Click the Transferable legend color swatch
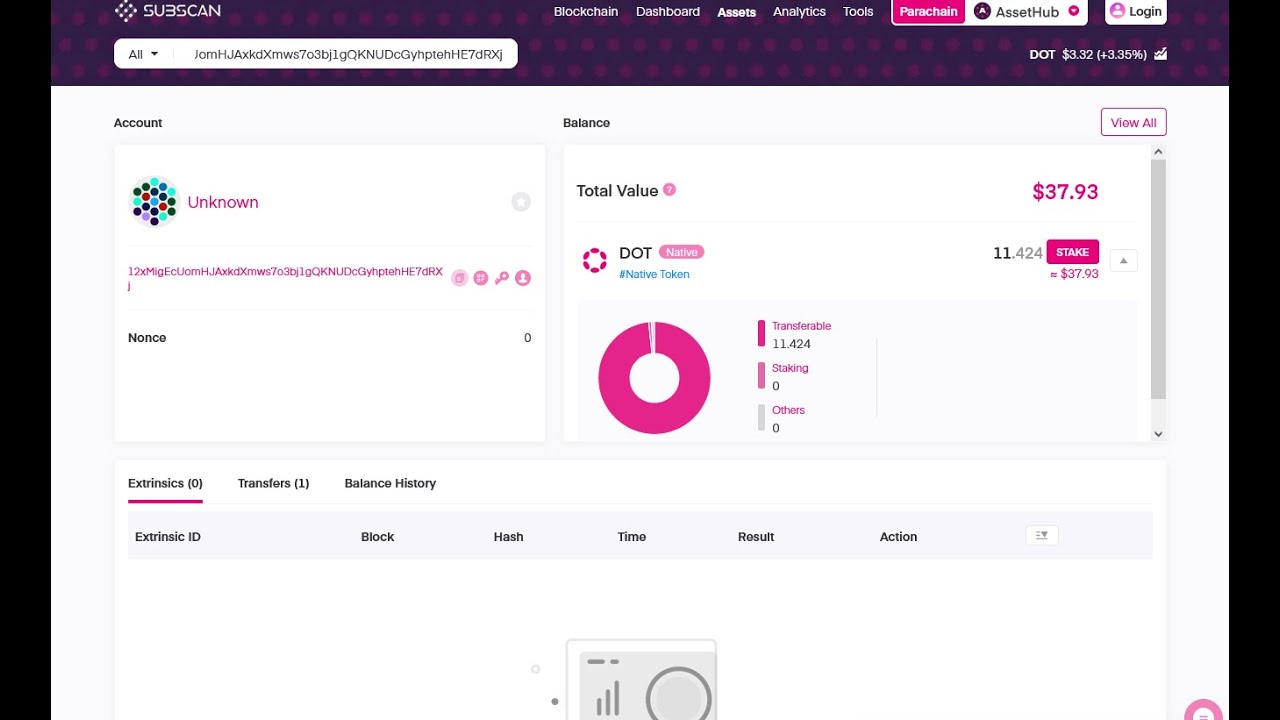The image size is (1280, 720). click(x=761, y=333)
